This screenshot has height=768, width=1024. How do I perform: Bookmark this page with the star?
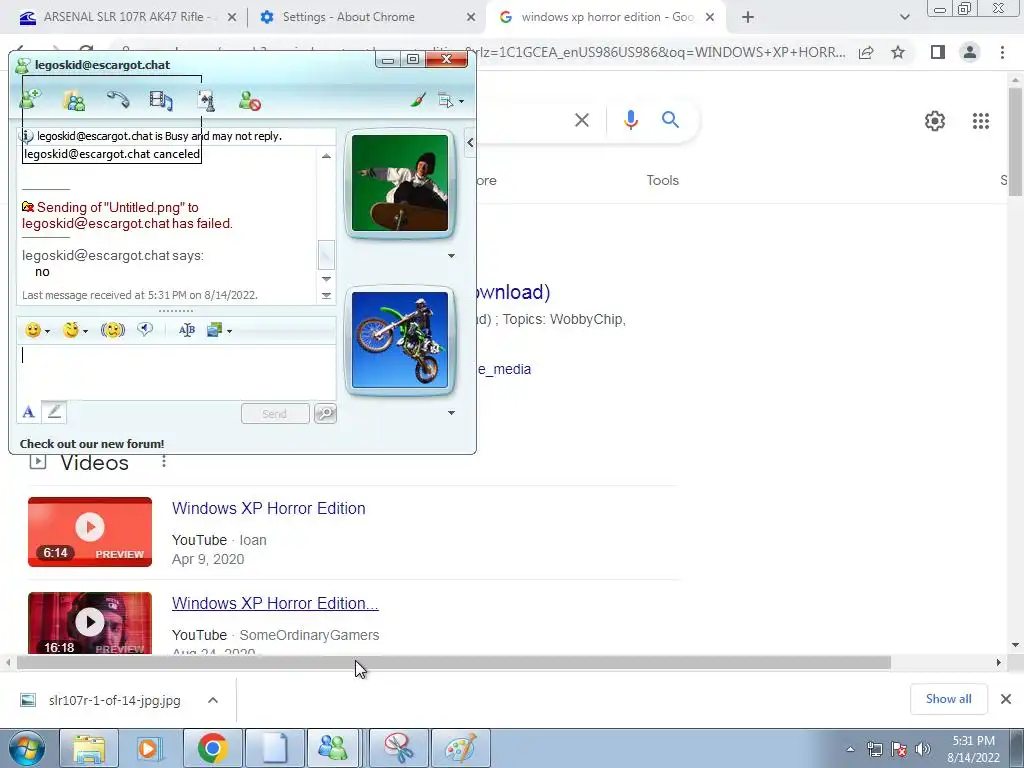point(898,52)
